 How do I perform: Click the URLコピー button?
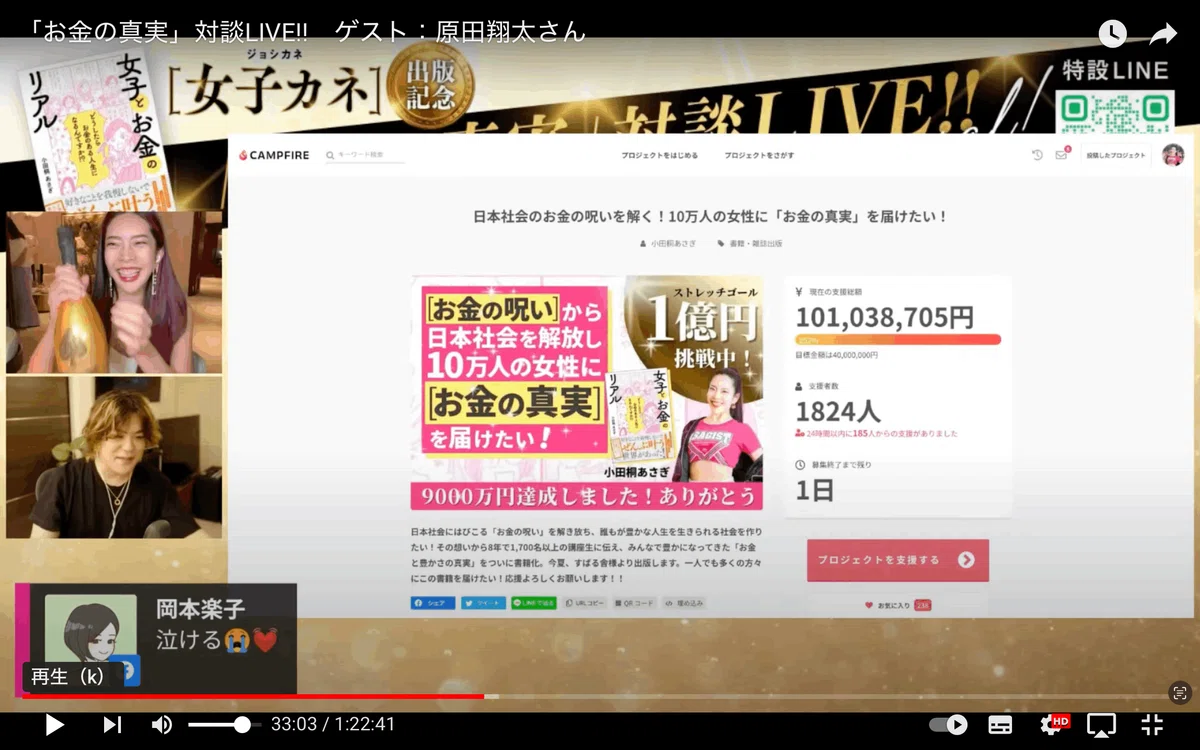tap(585, 603)
